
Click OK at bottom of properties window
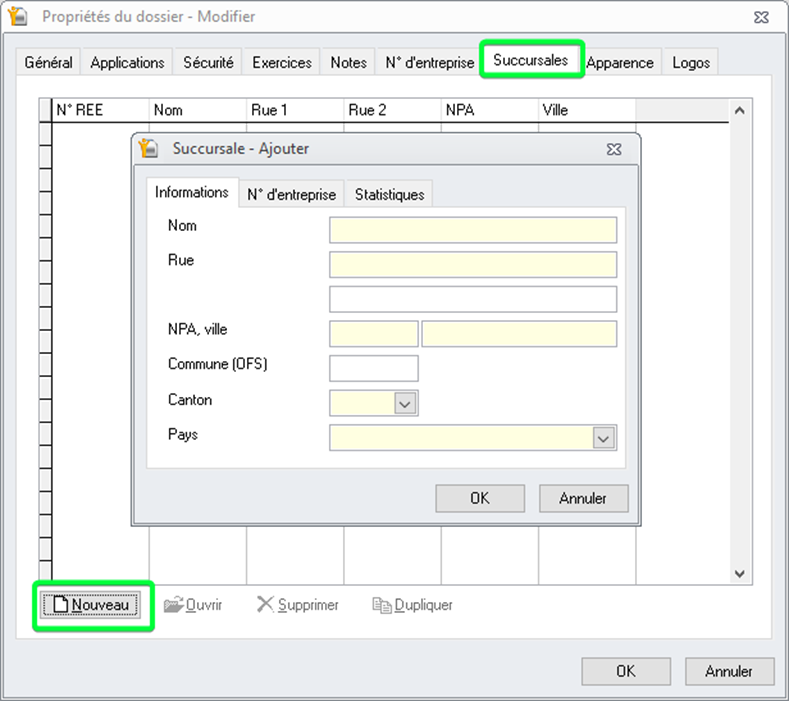(x=625, y=671)
